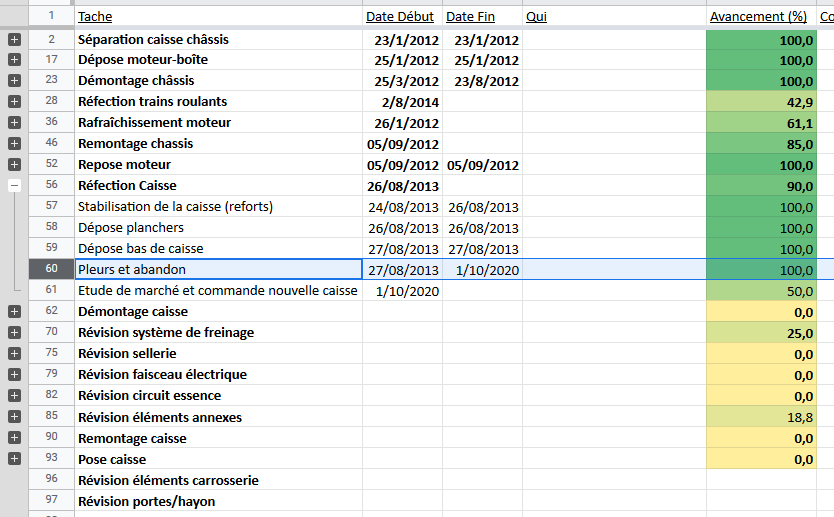The image size is (834, 517).
Task: Select the Stabilisation de la caisse cell
Action: pos(218,207)
